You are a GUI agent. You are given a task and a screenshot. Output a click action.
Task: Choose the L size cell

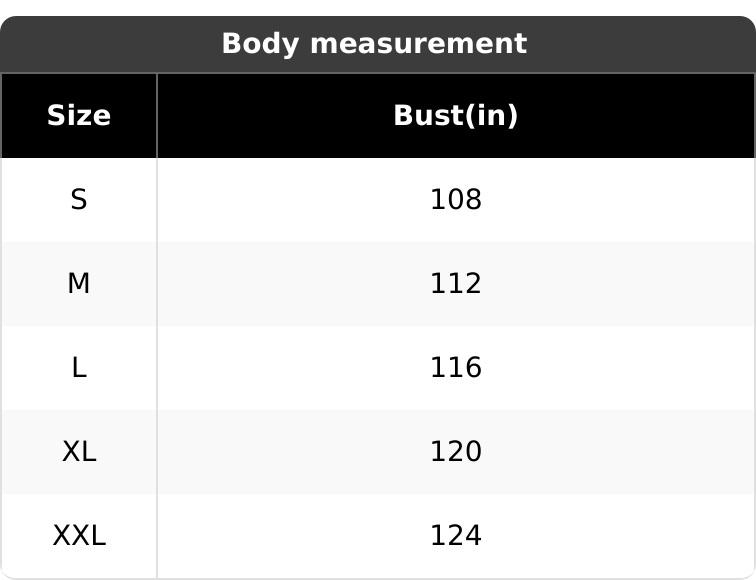pos(79,368)
